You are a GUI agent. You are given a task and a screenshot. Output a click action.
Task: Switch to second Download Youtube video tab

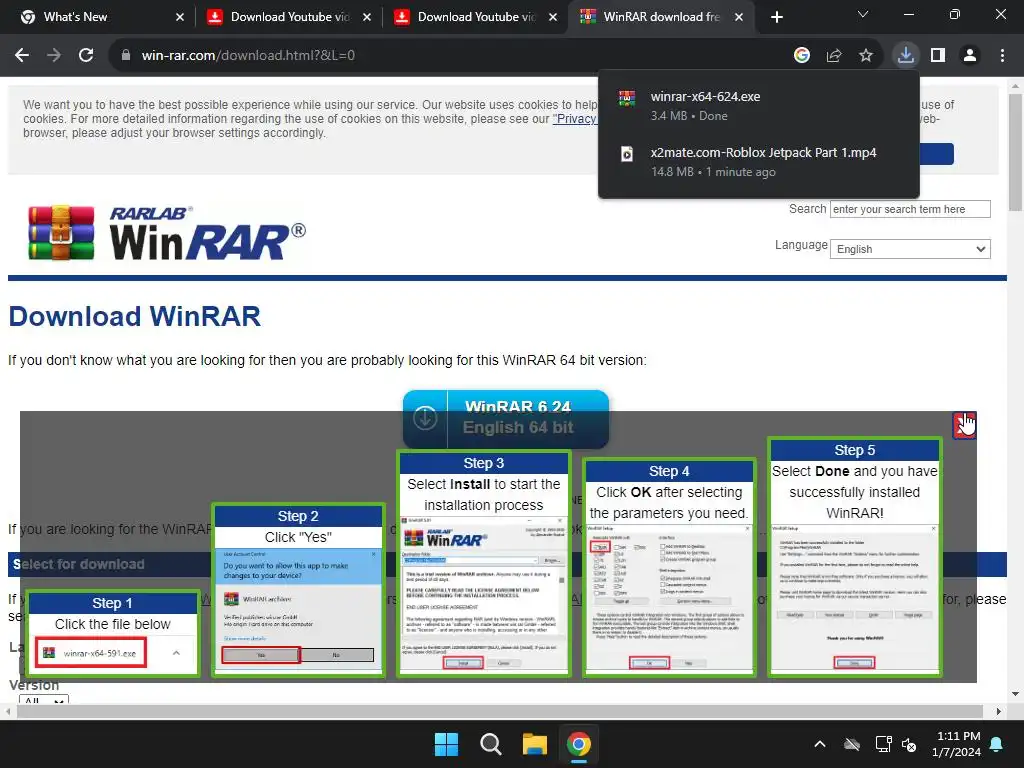click(x=477, y=17)
